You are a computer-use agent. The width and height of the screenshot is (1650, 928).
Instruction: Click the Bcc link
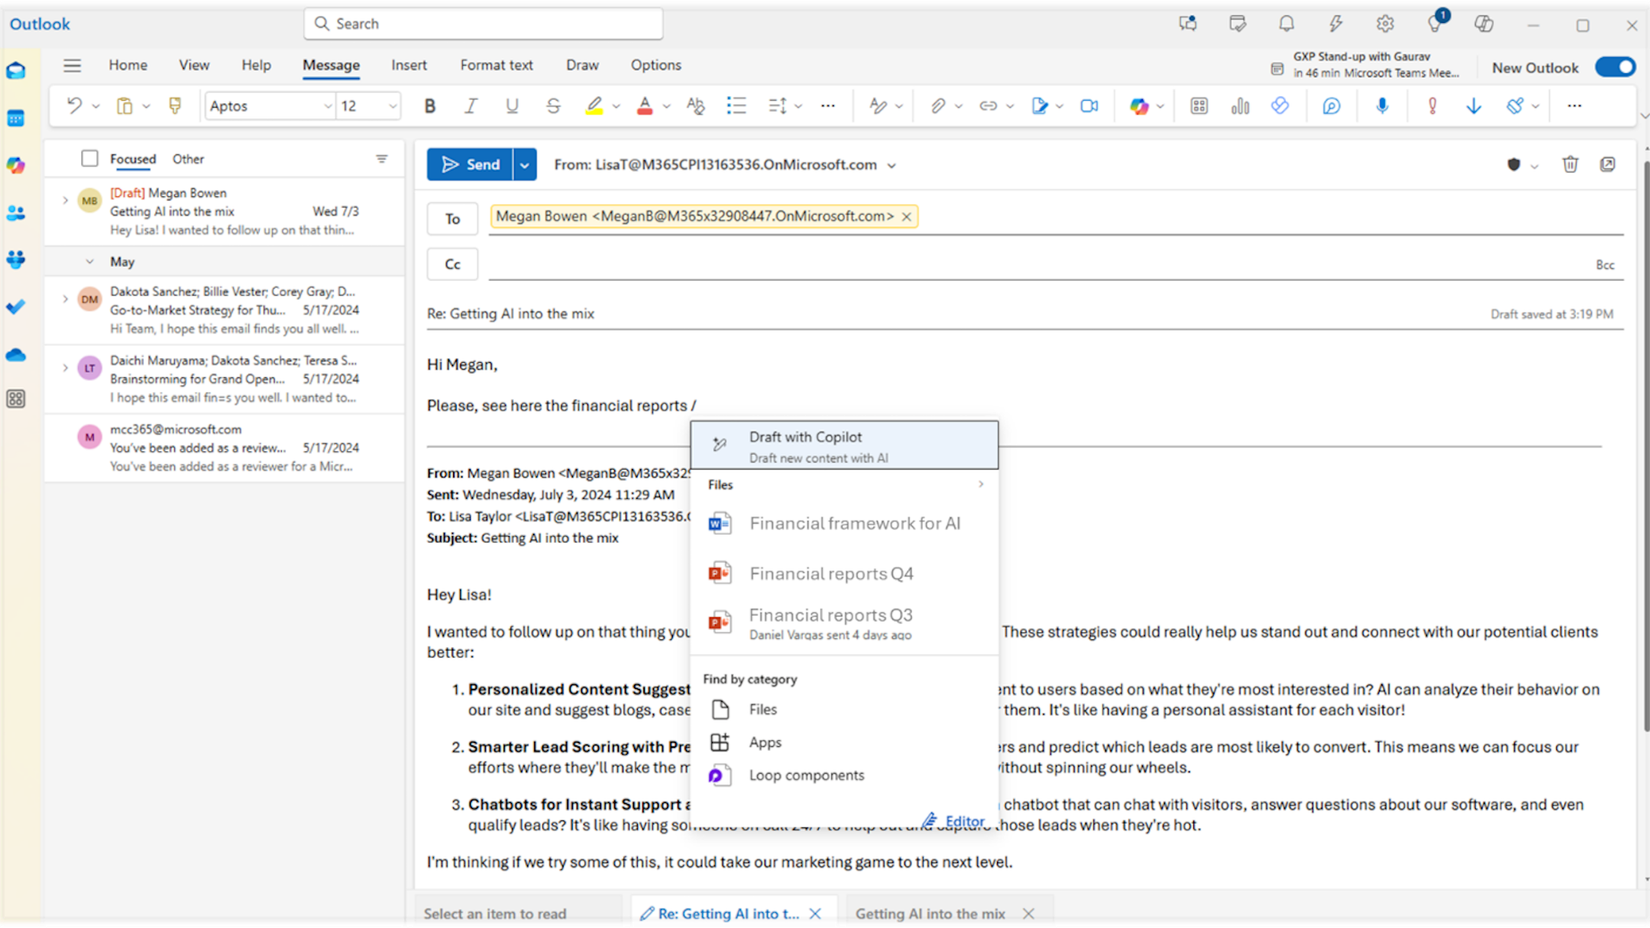coord(1605,265)
